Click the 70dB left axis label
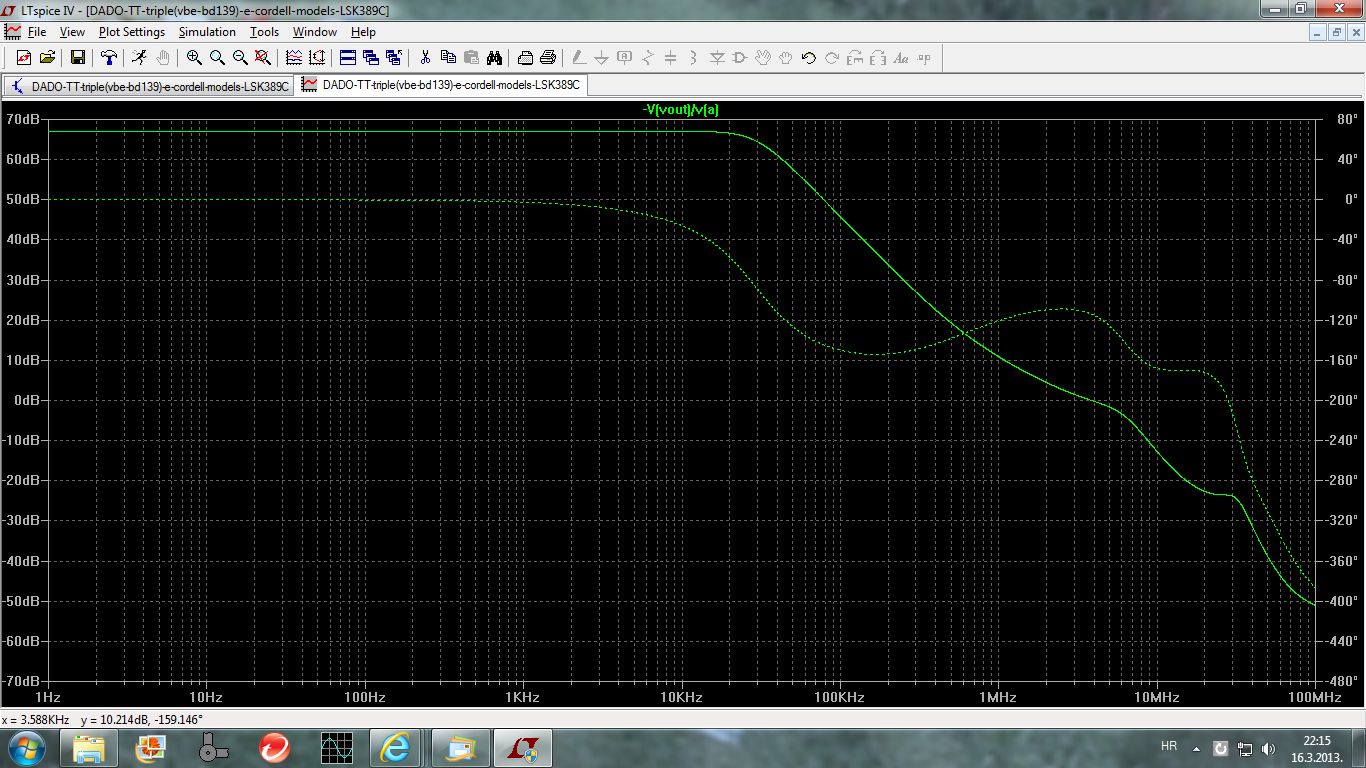 (x=22, y=119)
